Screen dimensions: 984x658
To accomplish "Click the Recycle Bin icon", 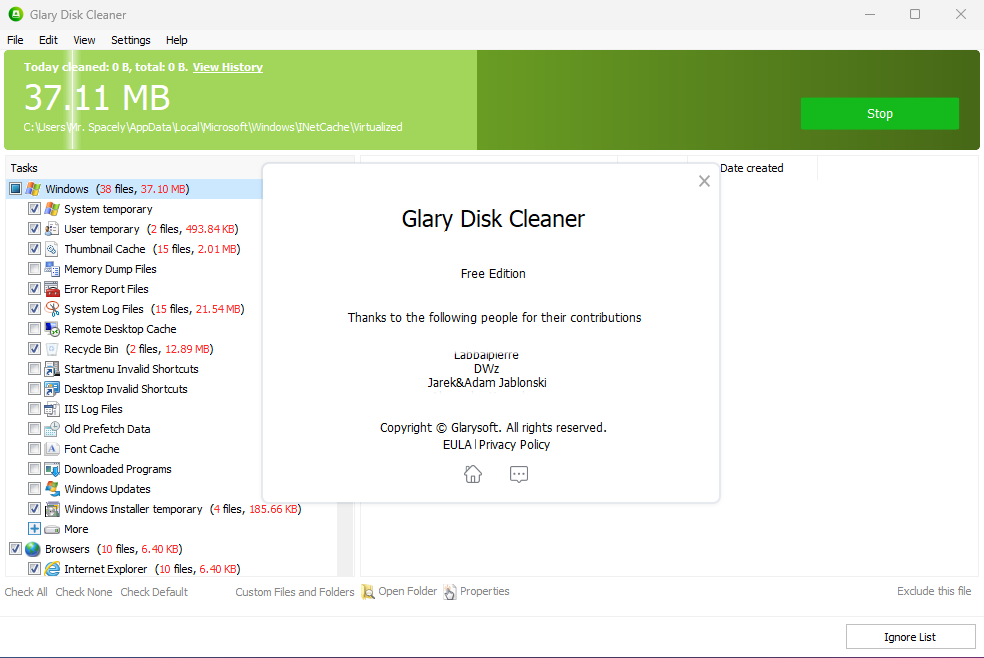I will pyautogui.click(x=52, y=349).
